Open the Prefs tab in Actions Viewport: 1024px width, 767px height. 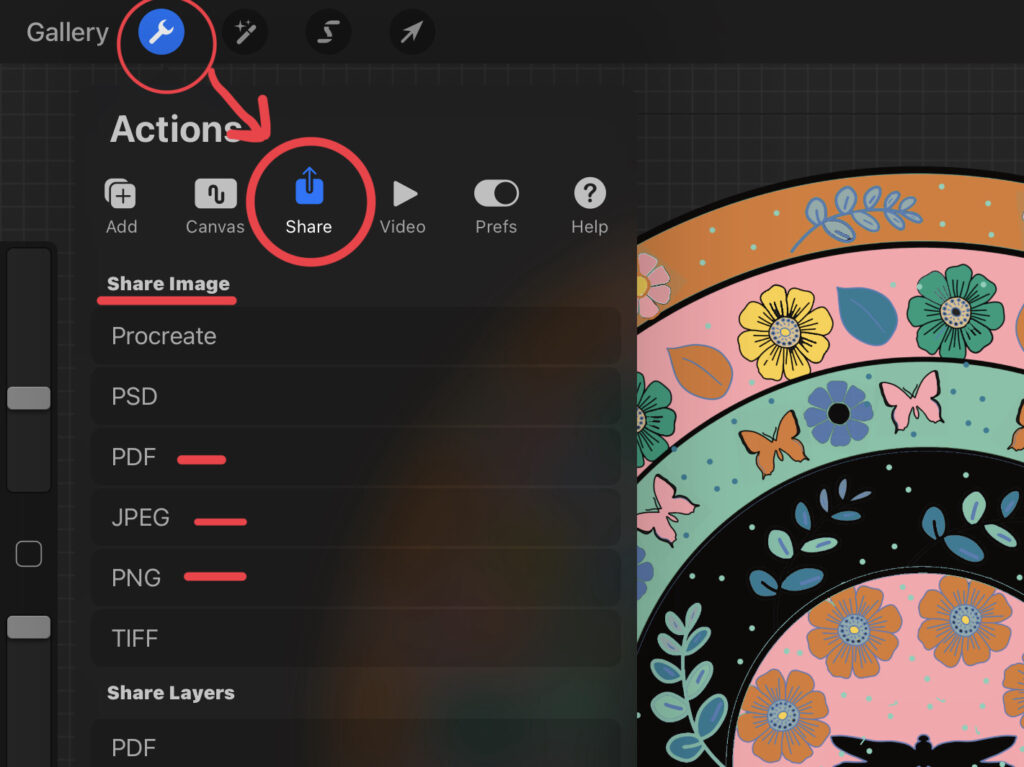496,206
